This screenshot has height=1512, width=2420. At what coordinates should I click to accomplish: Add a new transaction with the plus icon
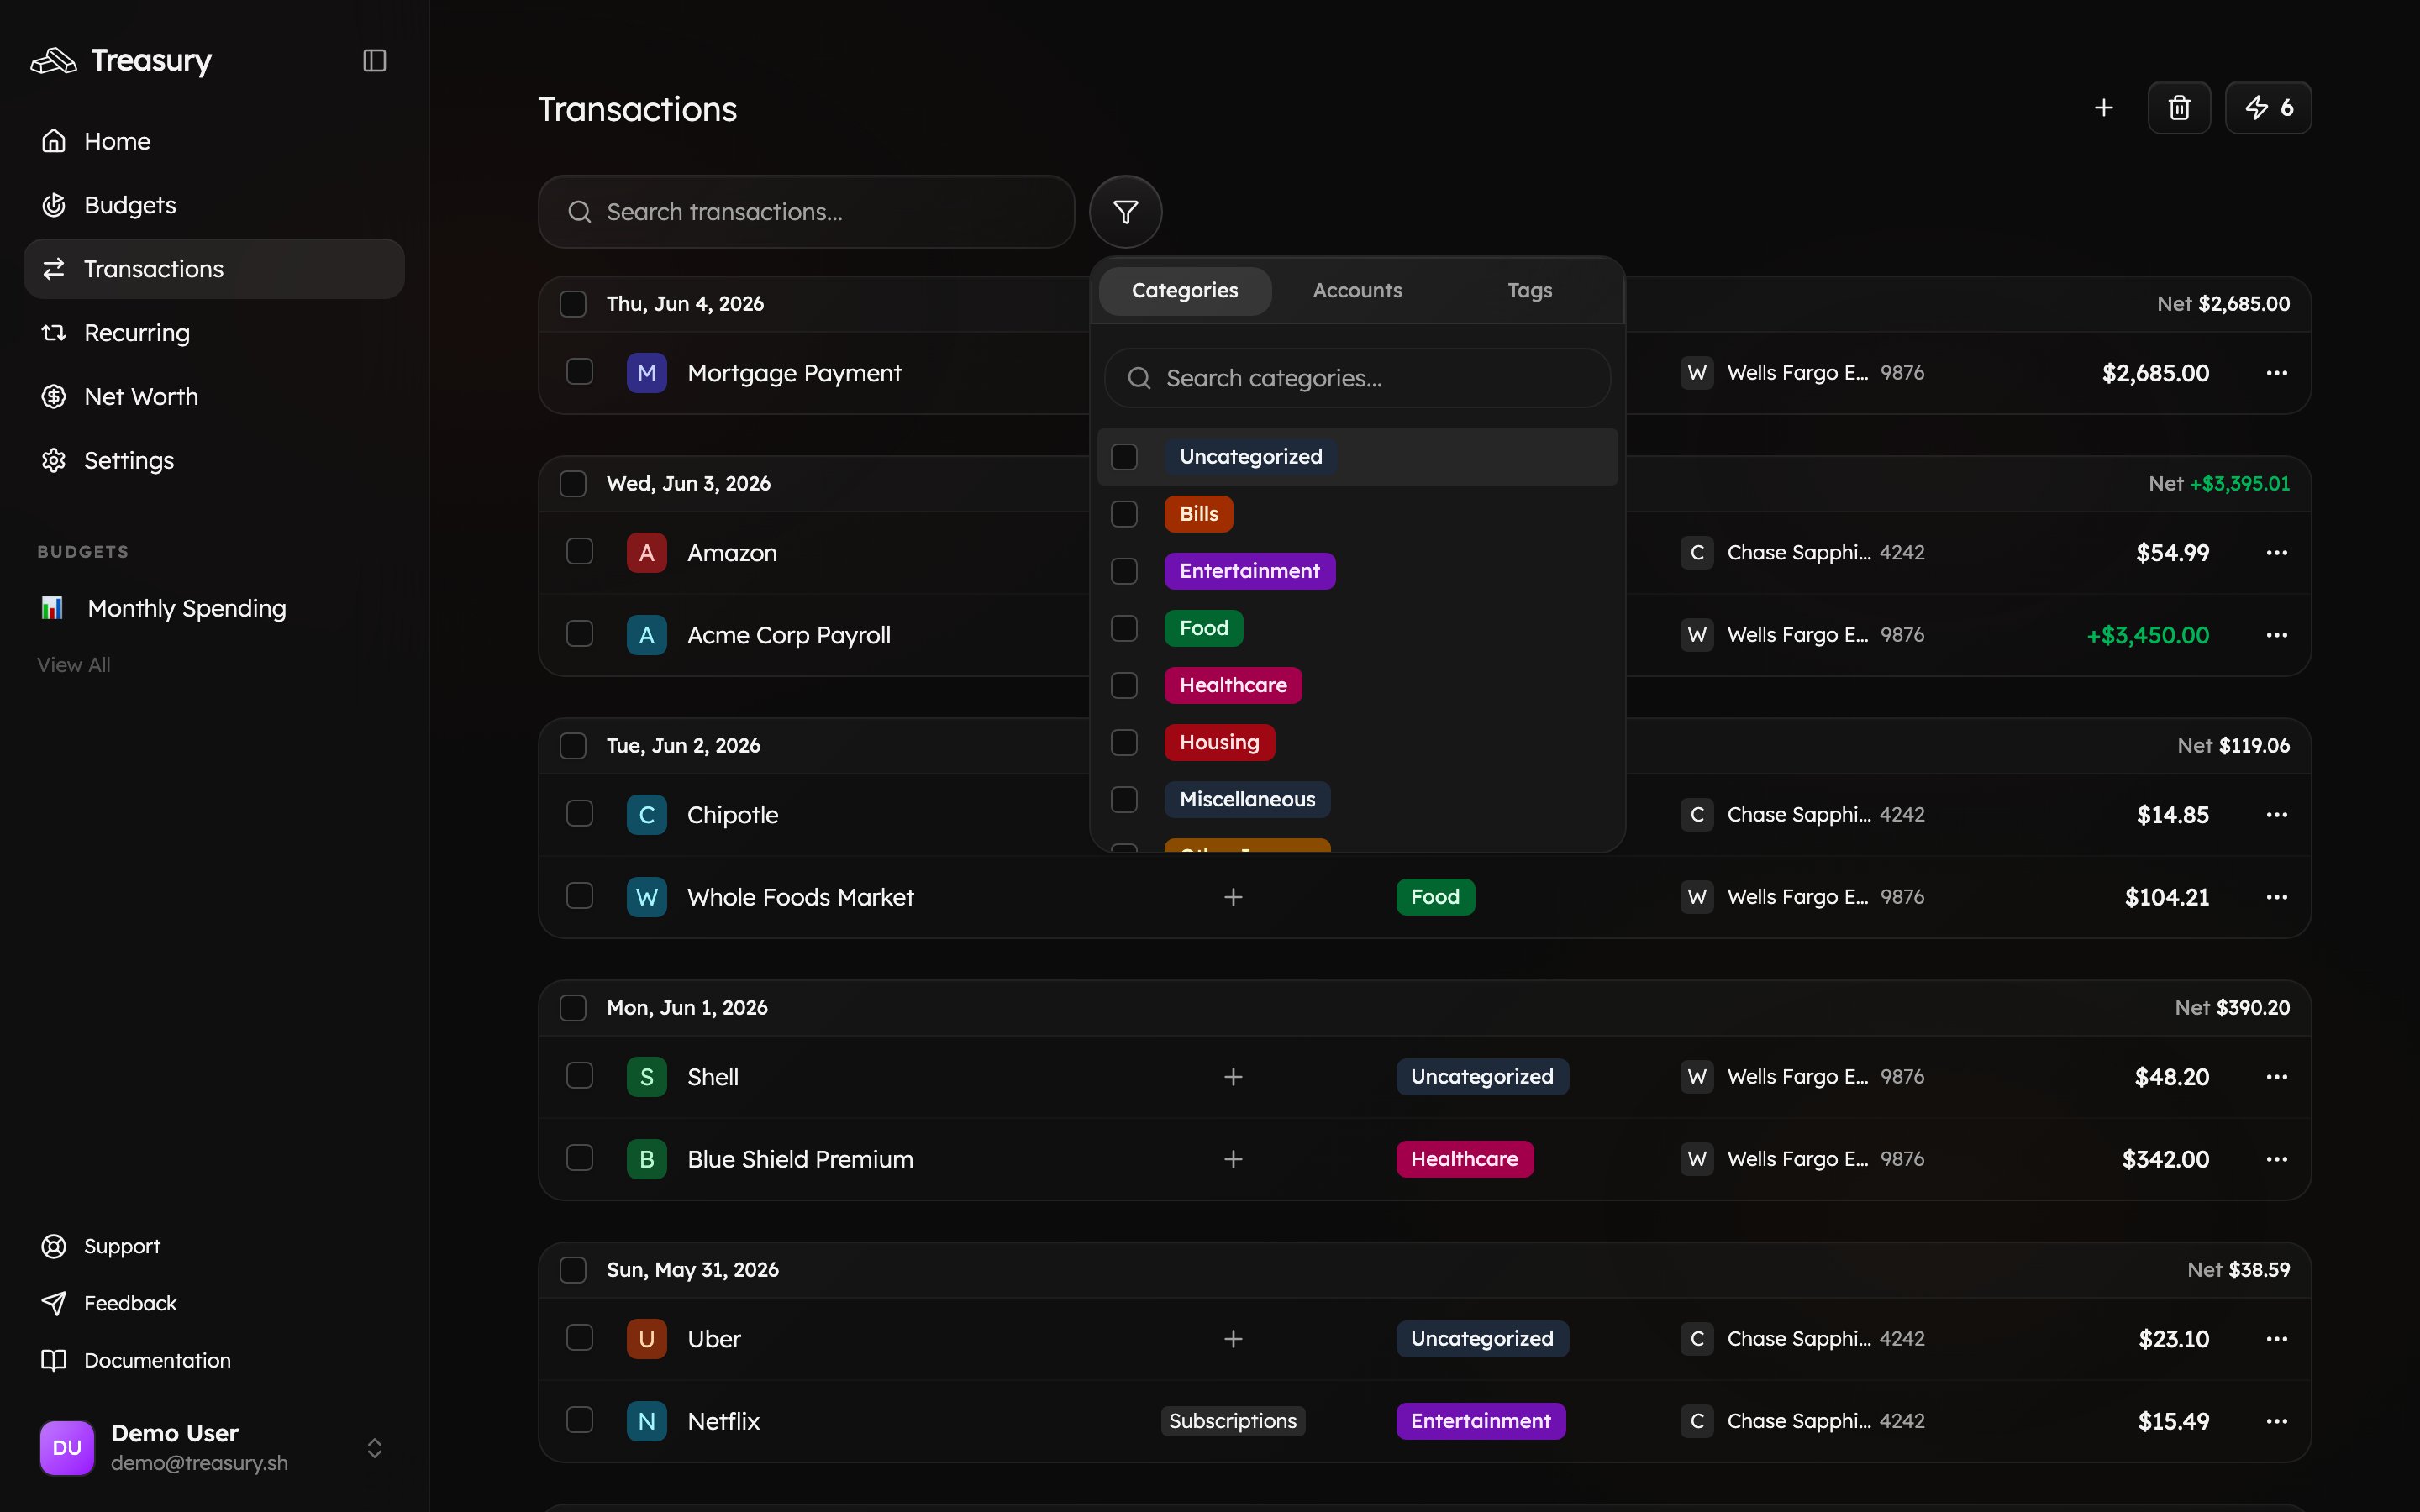tap(2104, 108)
